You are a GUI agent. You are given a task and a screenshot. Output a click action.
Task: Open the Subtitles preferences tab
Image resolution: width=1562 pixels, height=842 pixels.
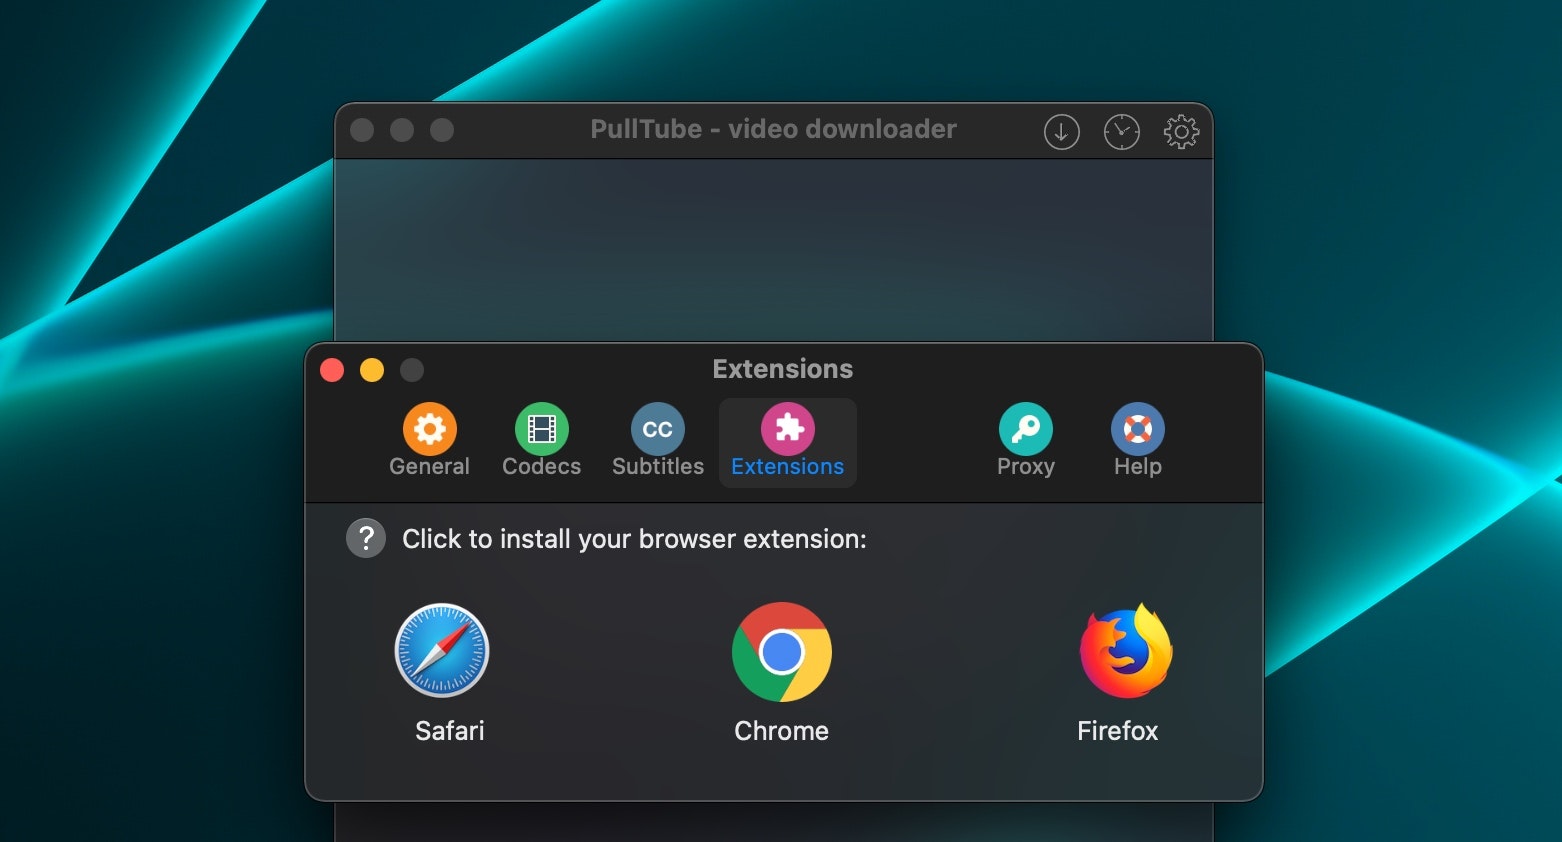coord(658,441)
